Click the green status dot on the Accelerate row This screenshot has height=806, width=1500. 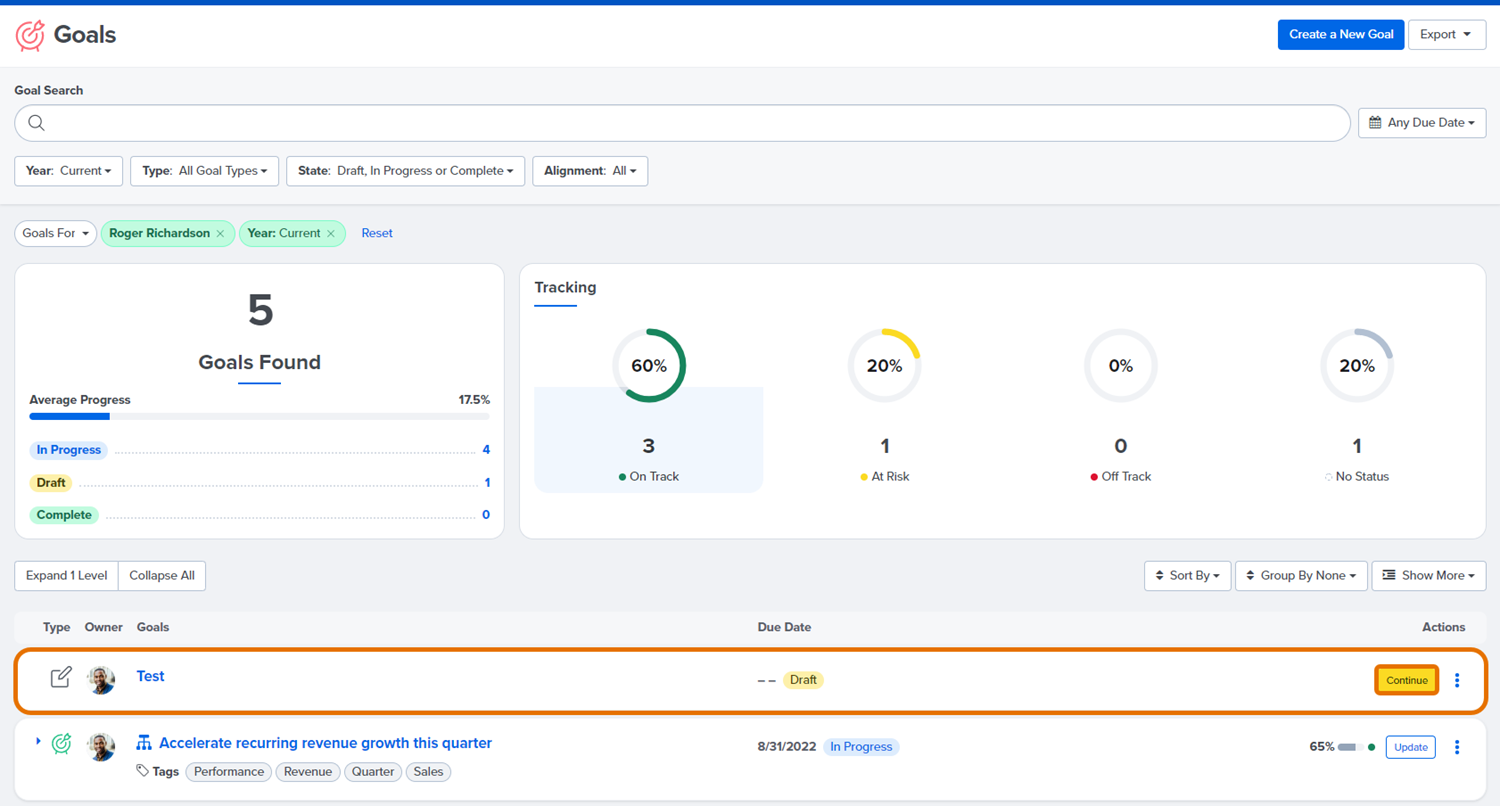(1371, 747)
